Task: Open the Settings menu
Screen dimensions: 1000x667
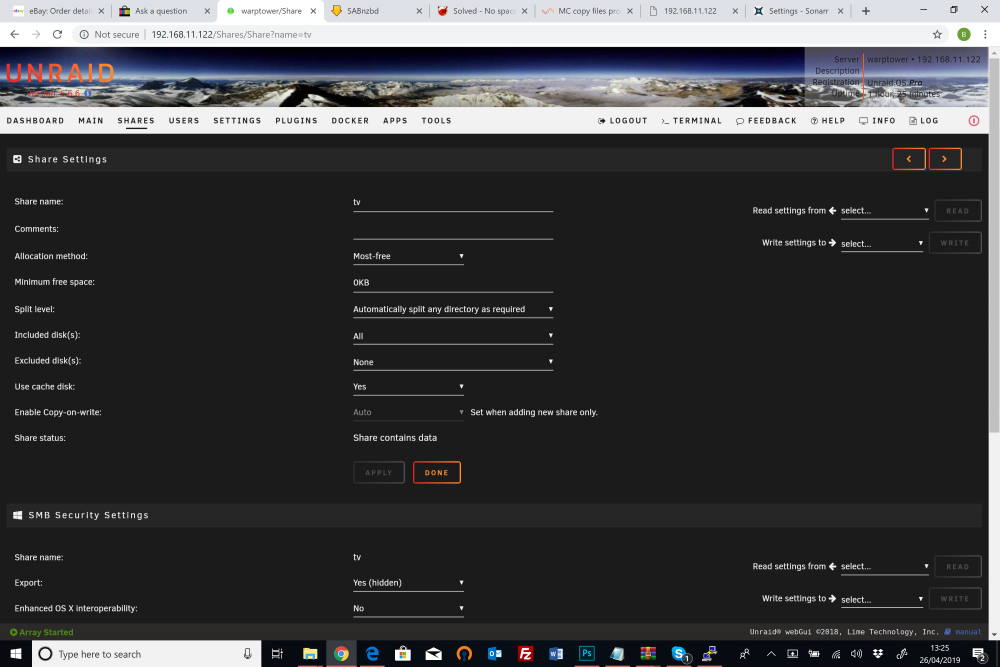Action: click(x=237, y=121)
